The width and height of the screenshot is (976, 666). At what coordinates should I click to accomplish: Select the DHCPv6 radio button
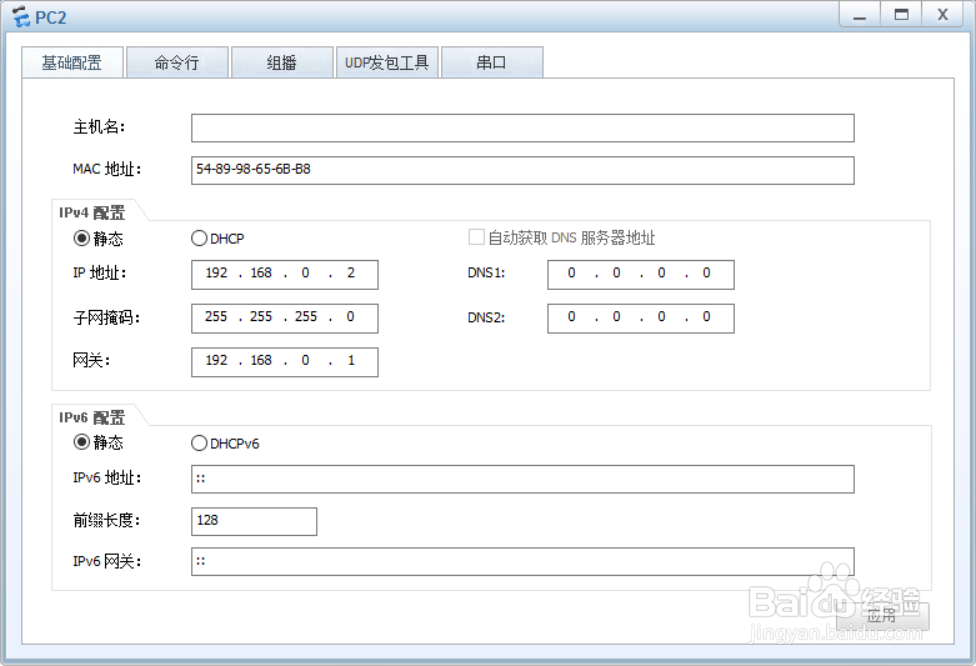[x=199, y=443]
